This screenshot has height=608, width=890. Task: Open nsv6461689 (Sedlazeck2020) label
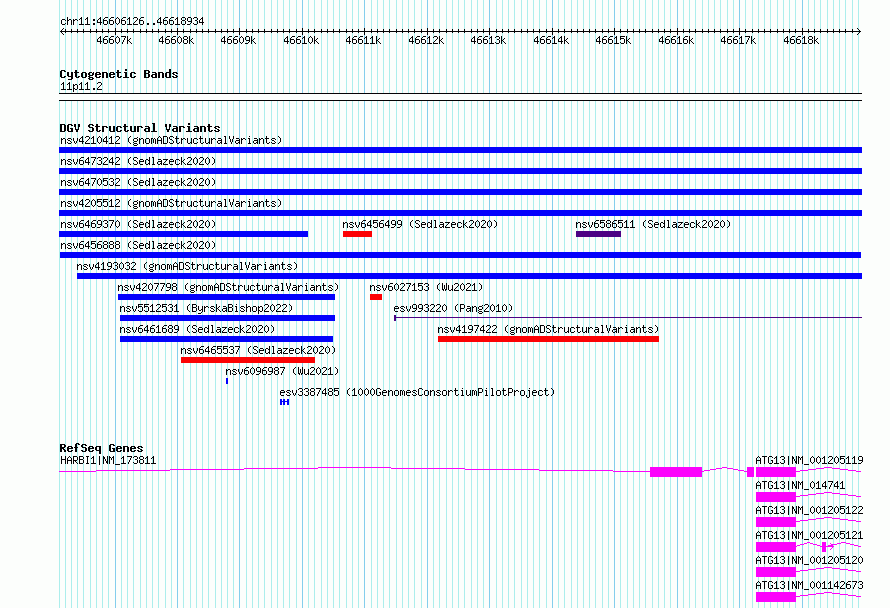[197, 329]
